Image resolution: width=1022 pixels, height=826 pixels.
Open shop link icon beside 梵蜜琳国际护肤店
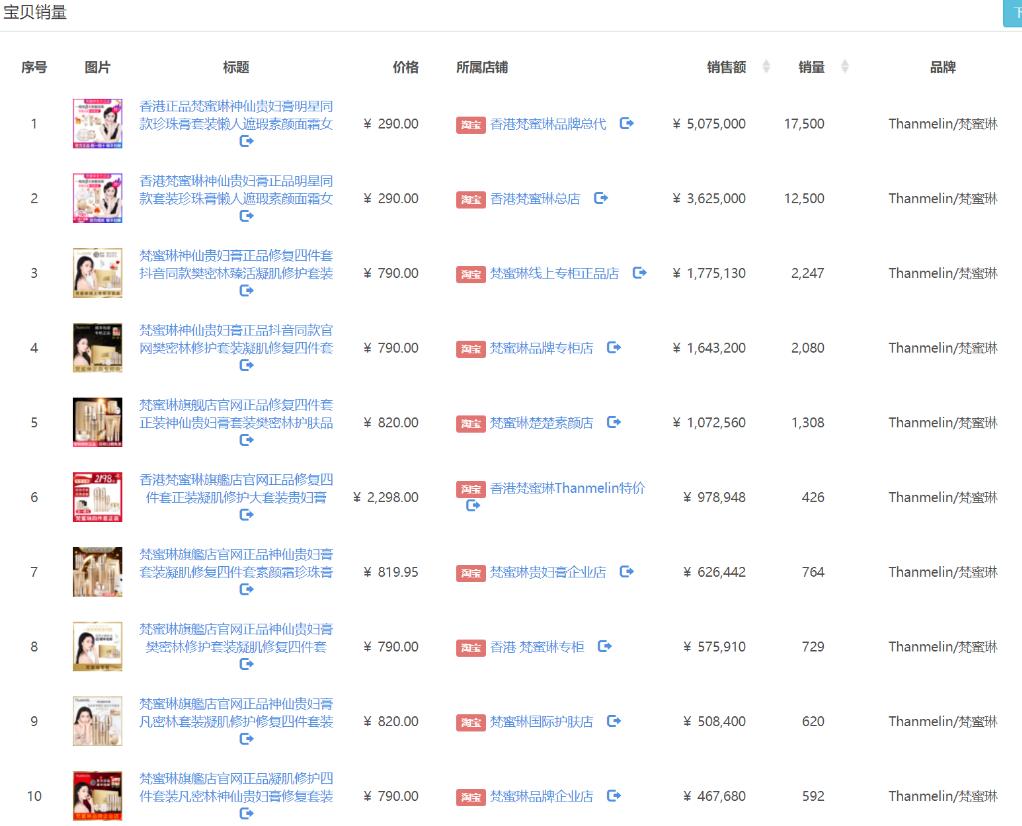point(614,720)
